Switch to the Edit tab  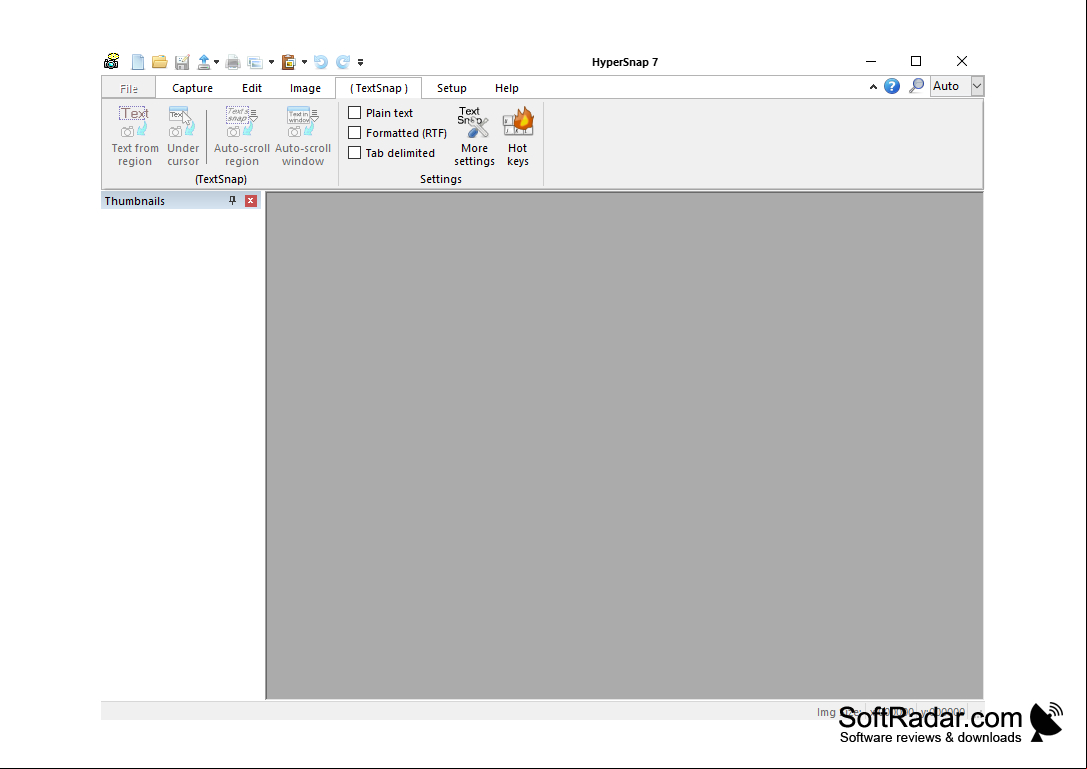point(252,88)
